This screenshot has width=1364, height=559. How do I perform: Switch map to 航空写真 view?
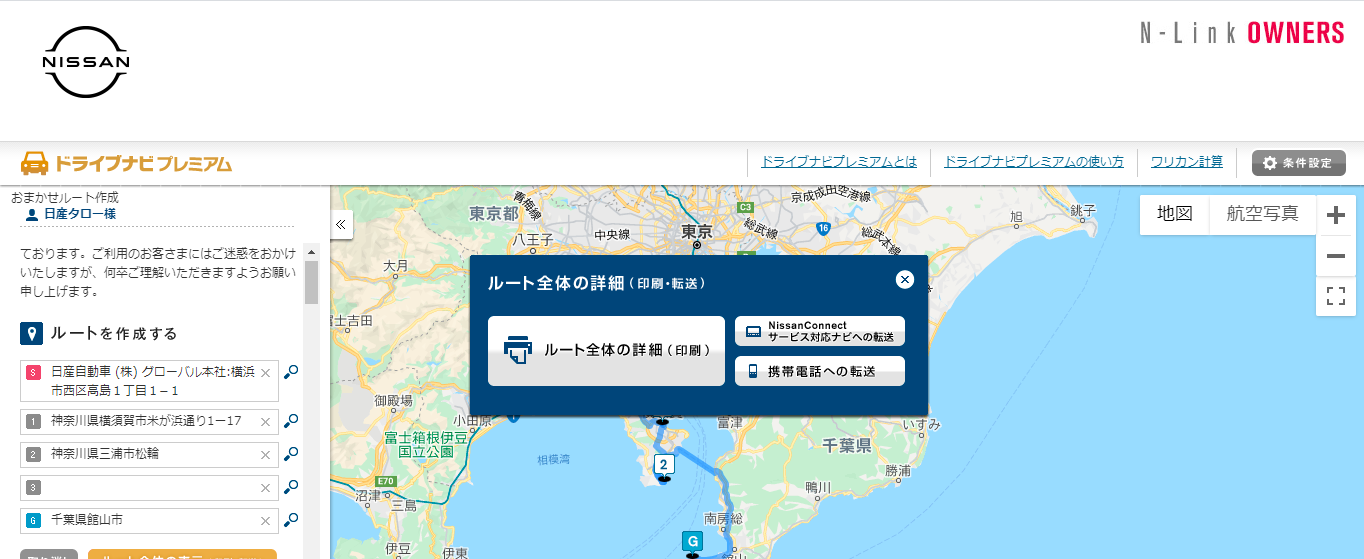[x=1262, y=213]
